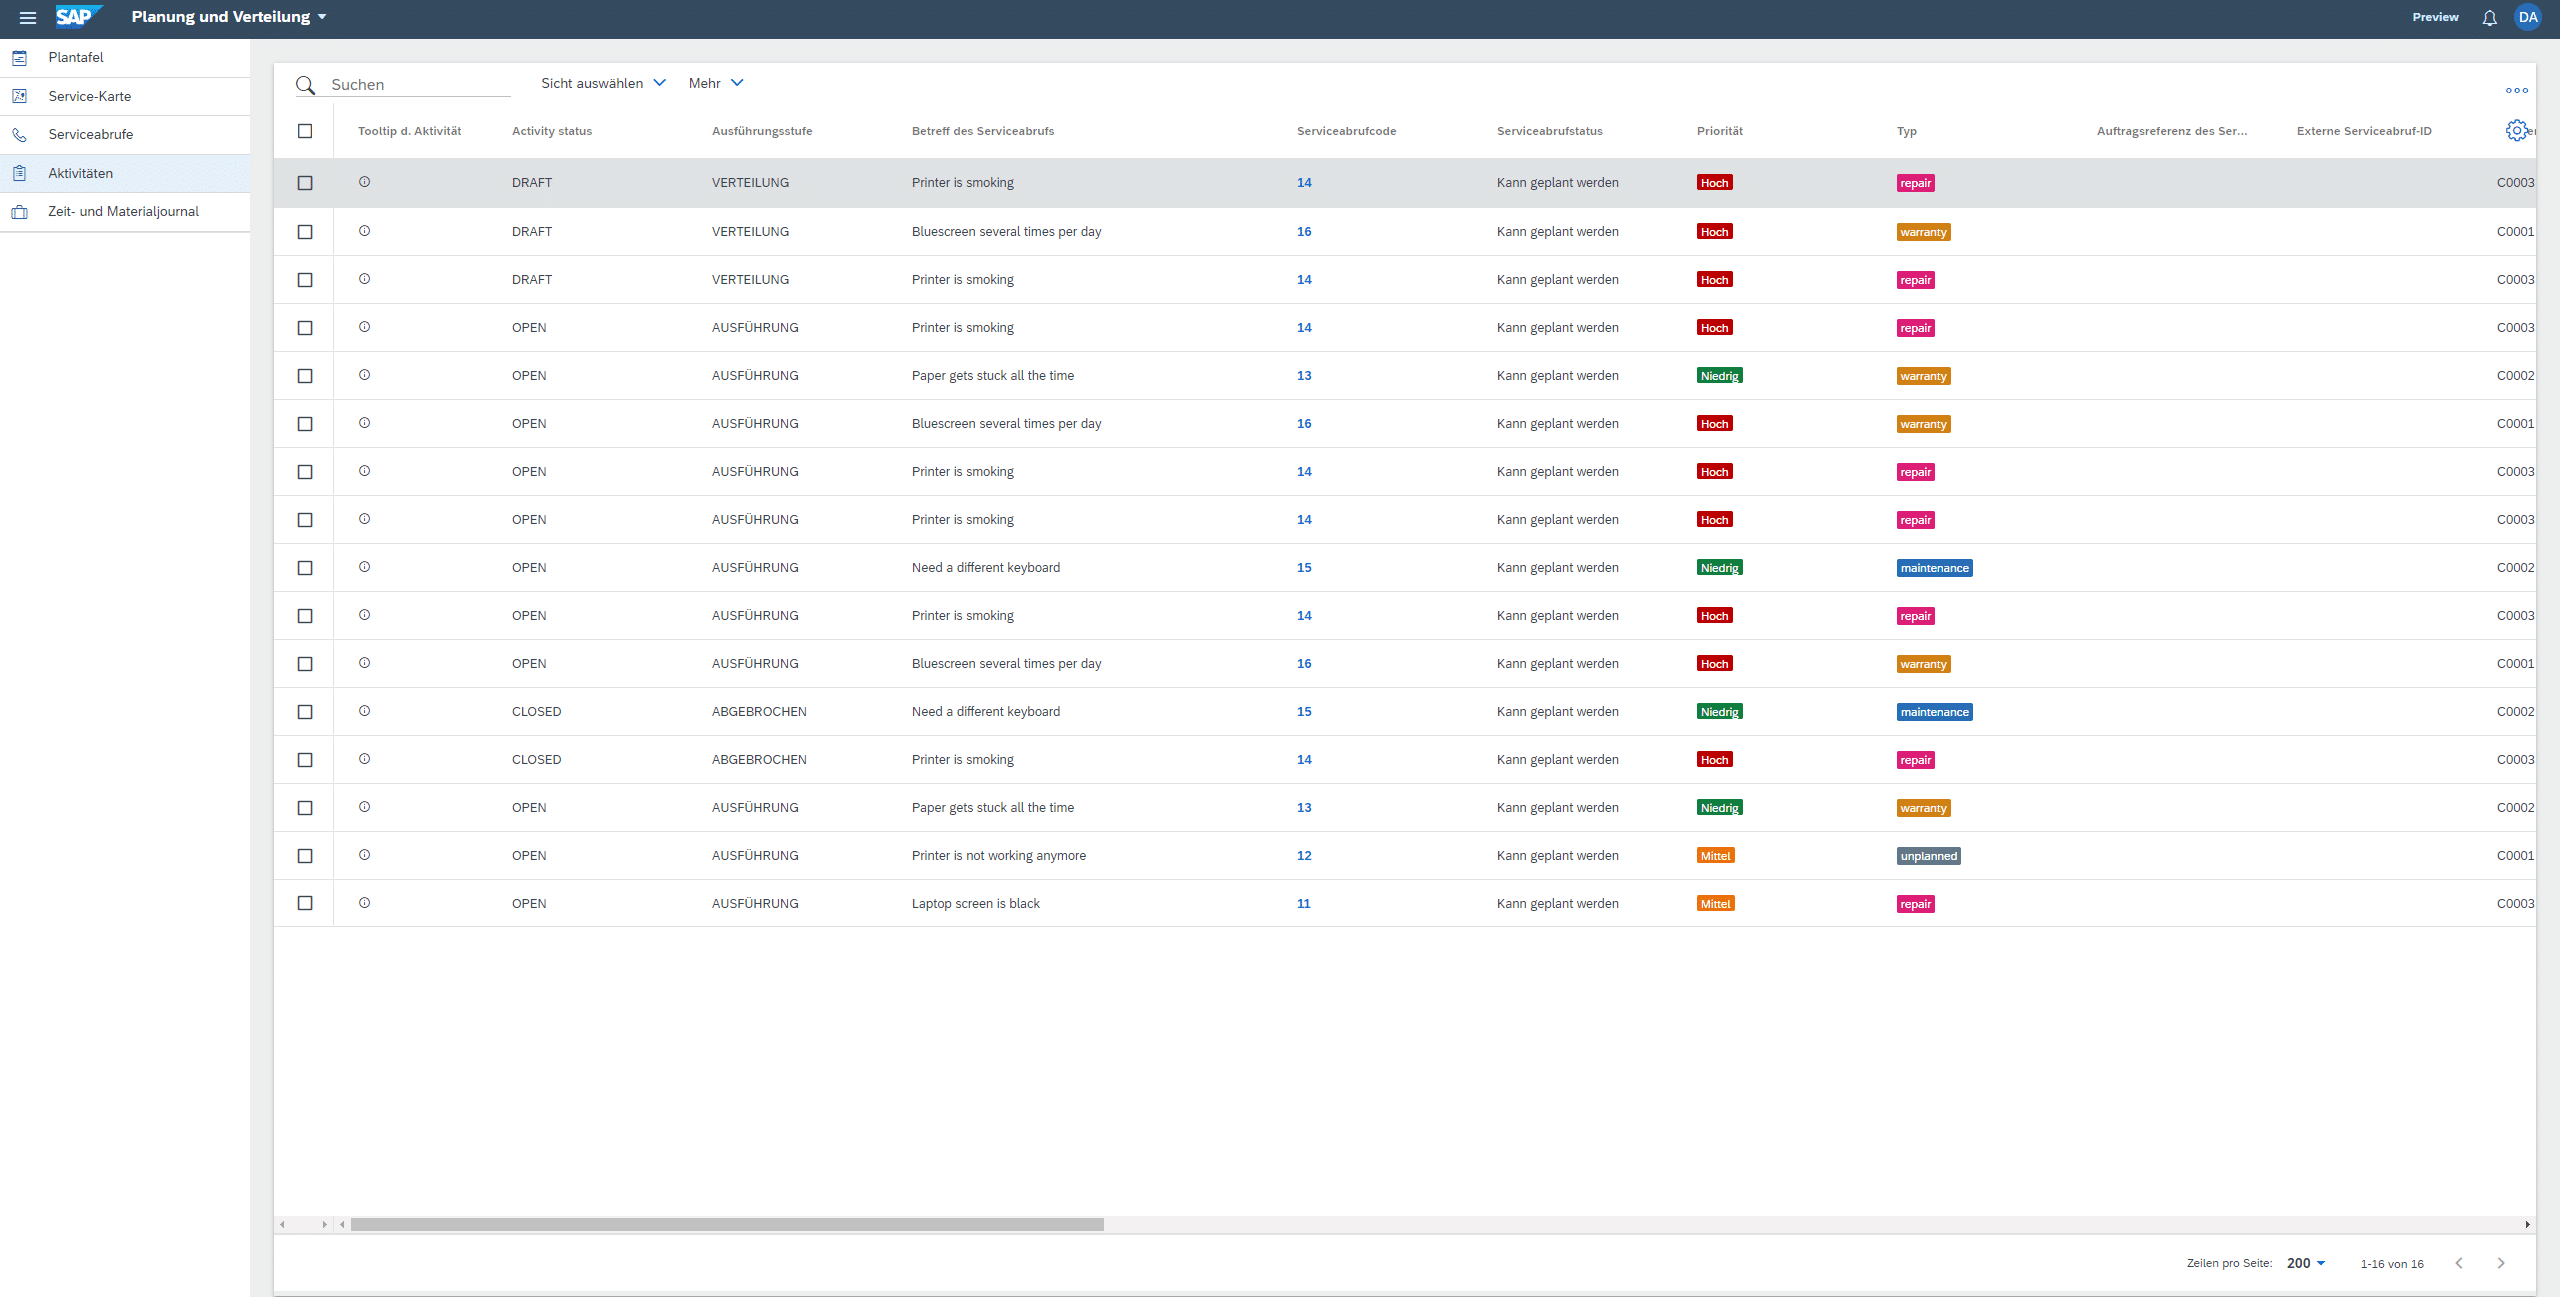The width and height of the screenshot is (2560, 1297).
Task: Click the SAP logo
Action: (x=77, y=17)
